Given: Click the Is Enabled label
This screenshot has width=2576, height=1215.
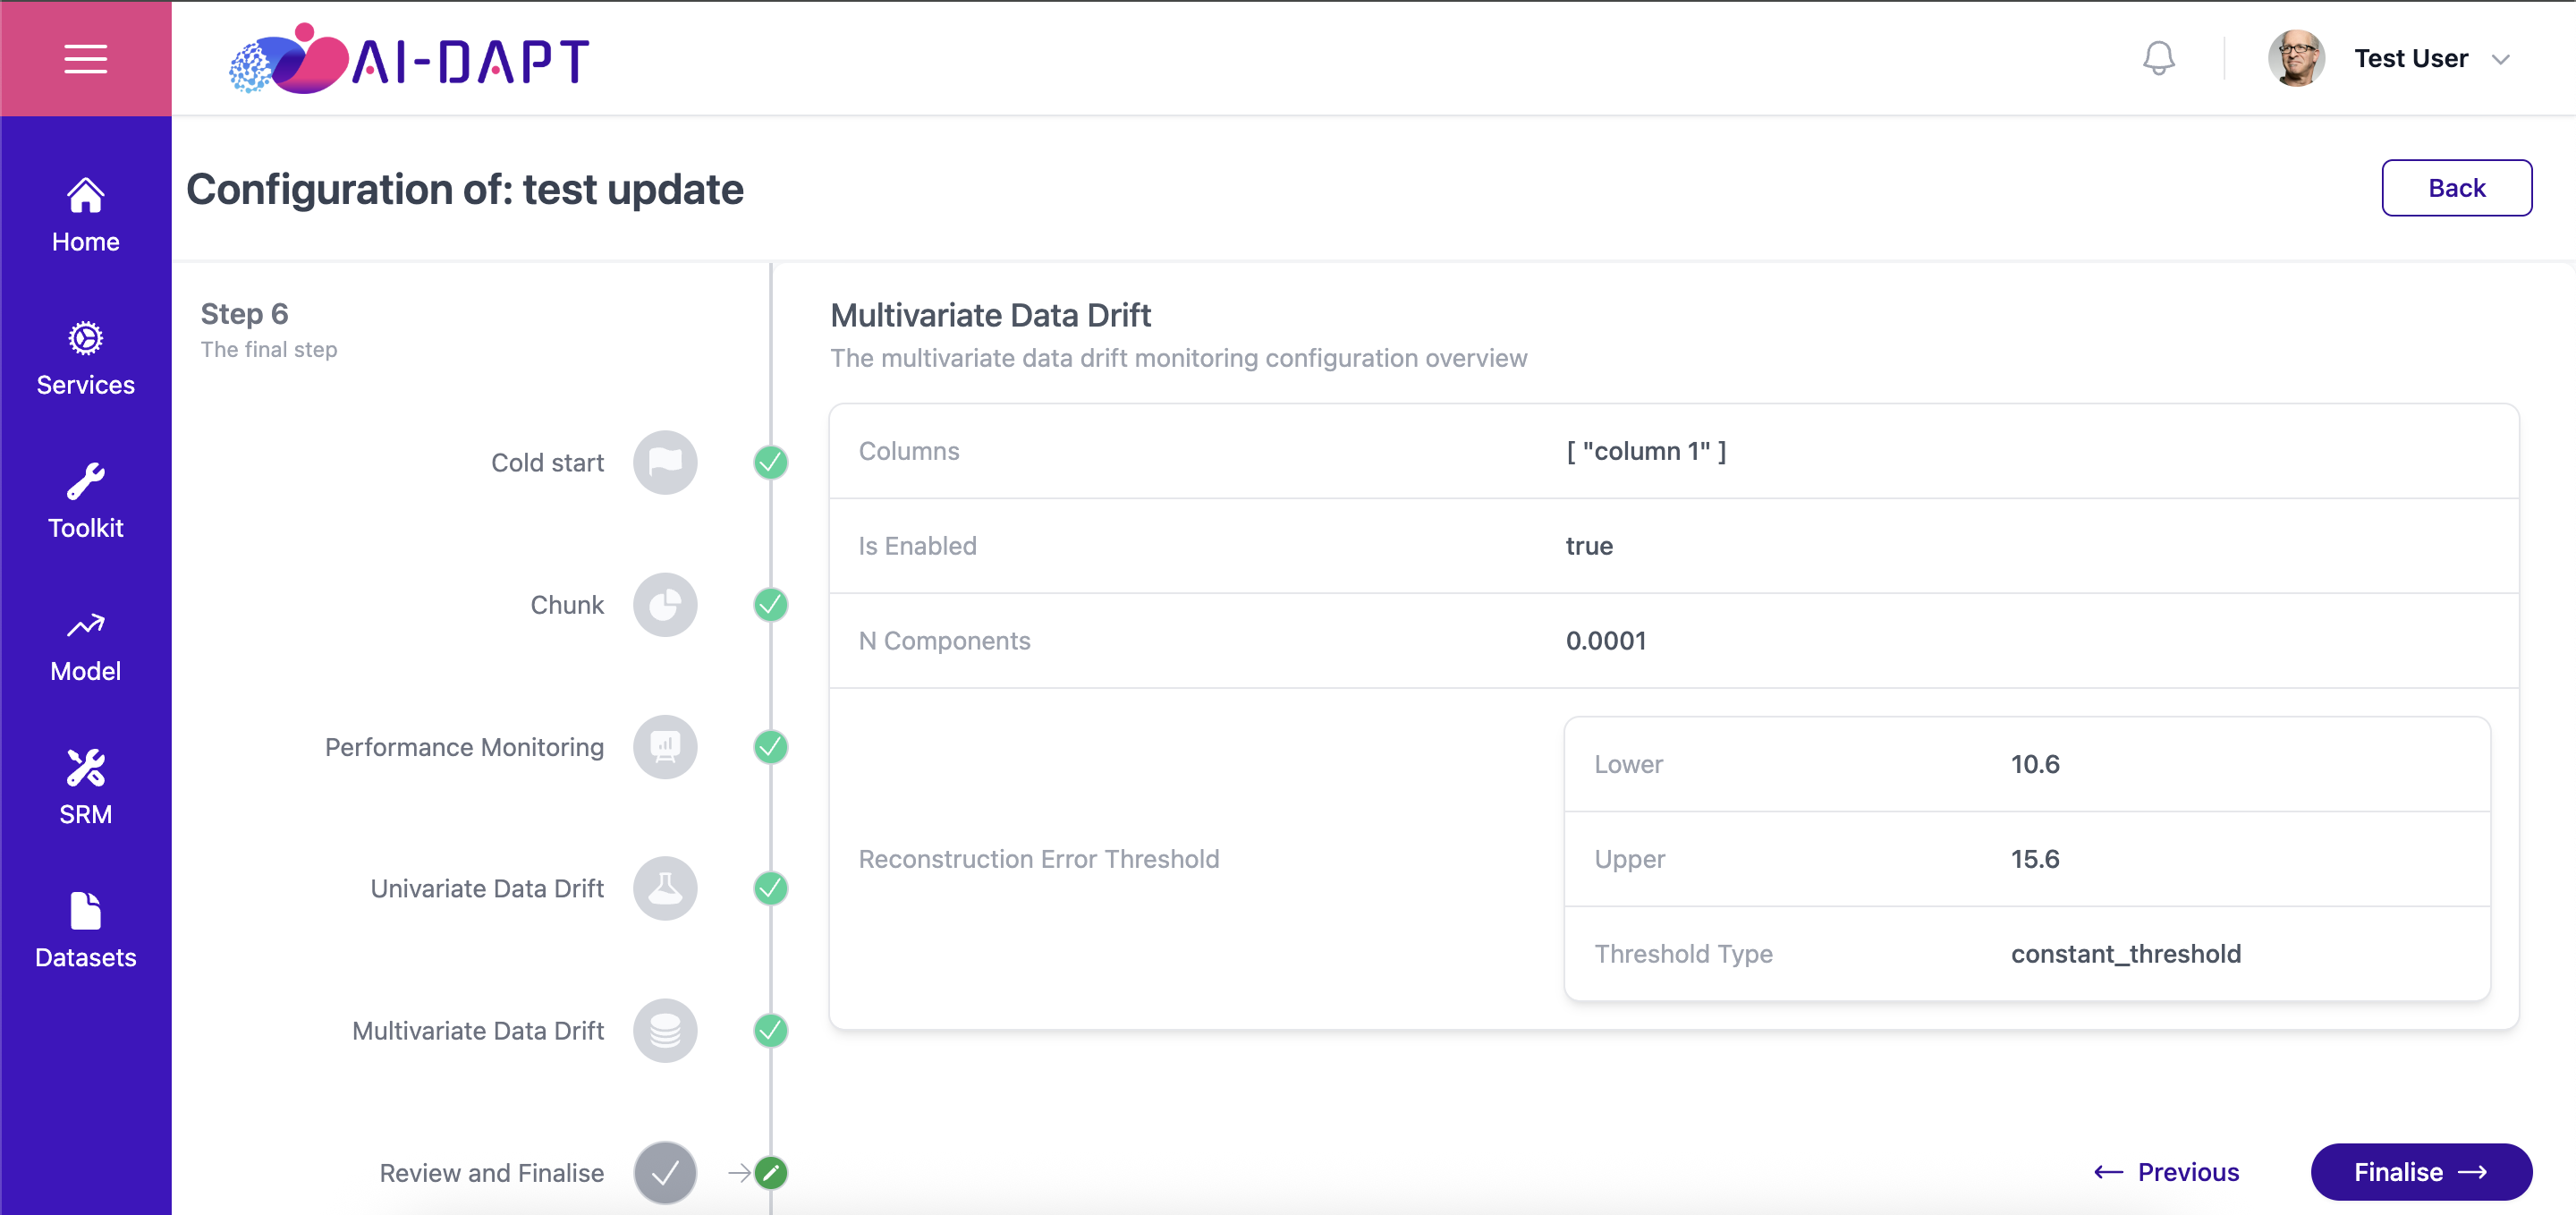Looking at the screenshot, I should tap(917, 546).
